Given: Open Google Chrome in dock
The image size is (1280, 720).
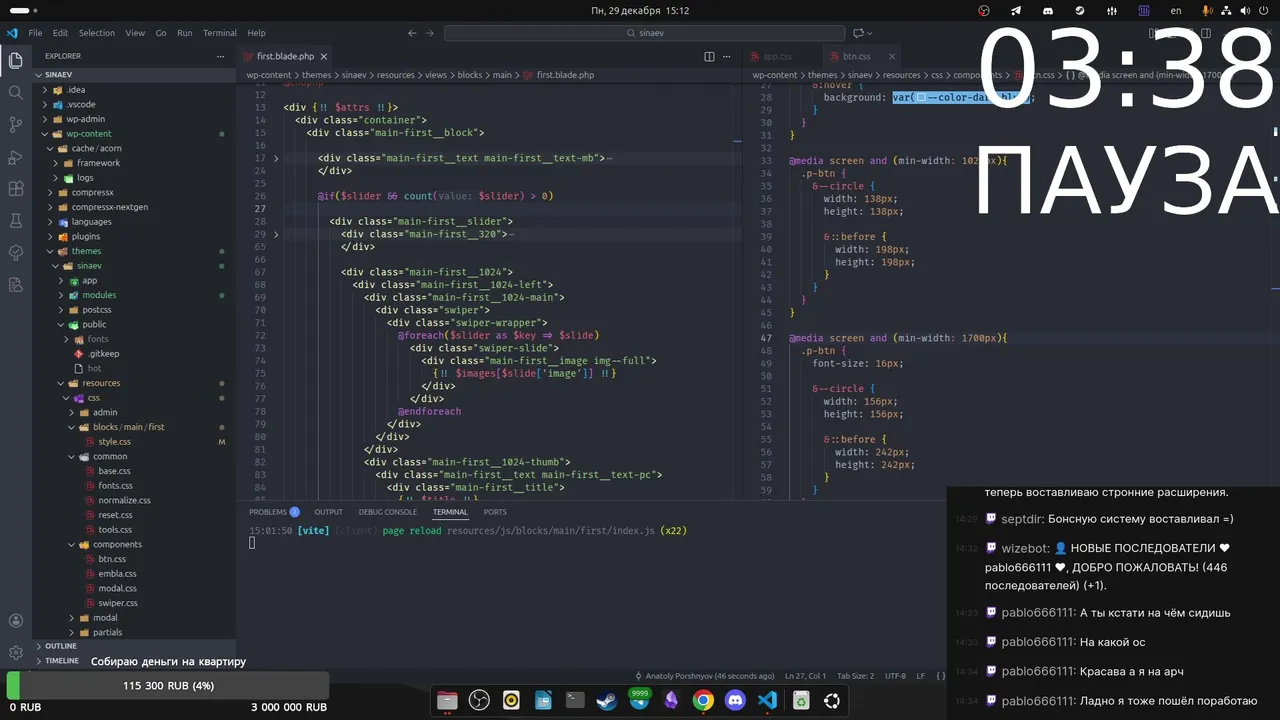Looking at the screenshot, I should point(703,700).
